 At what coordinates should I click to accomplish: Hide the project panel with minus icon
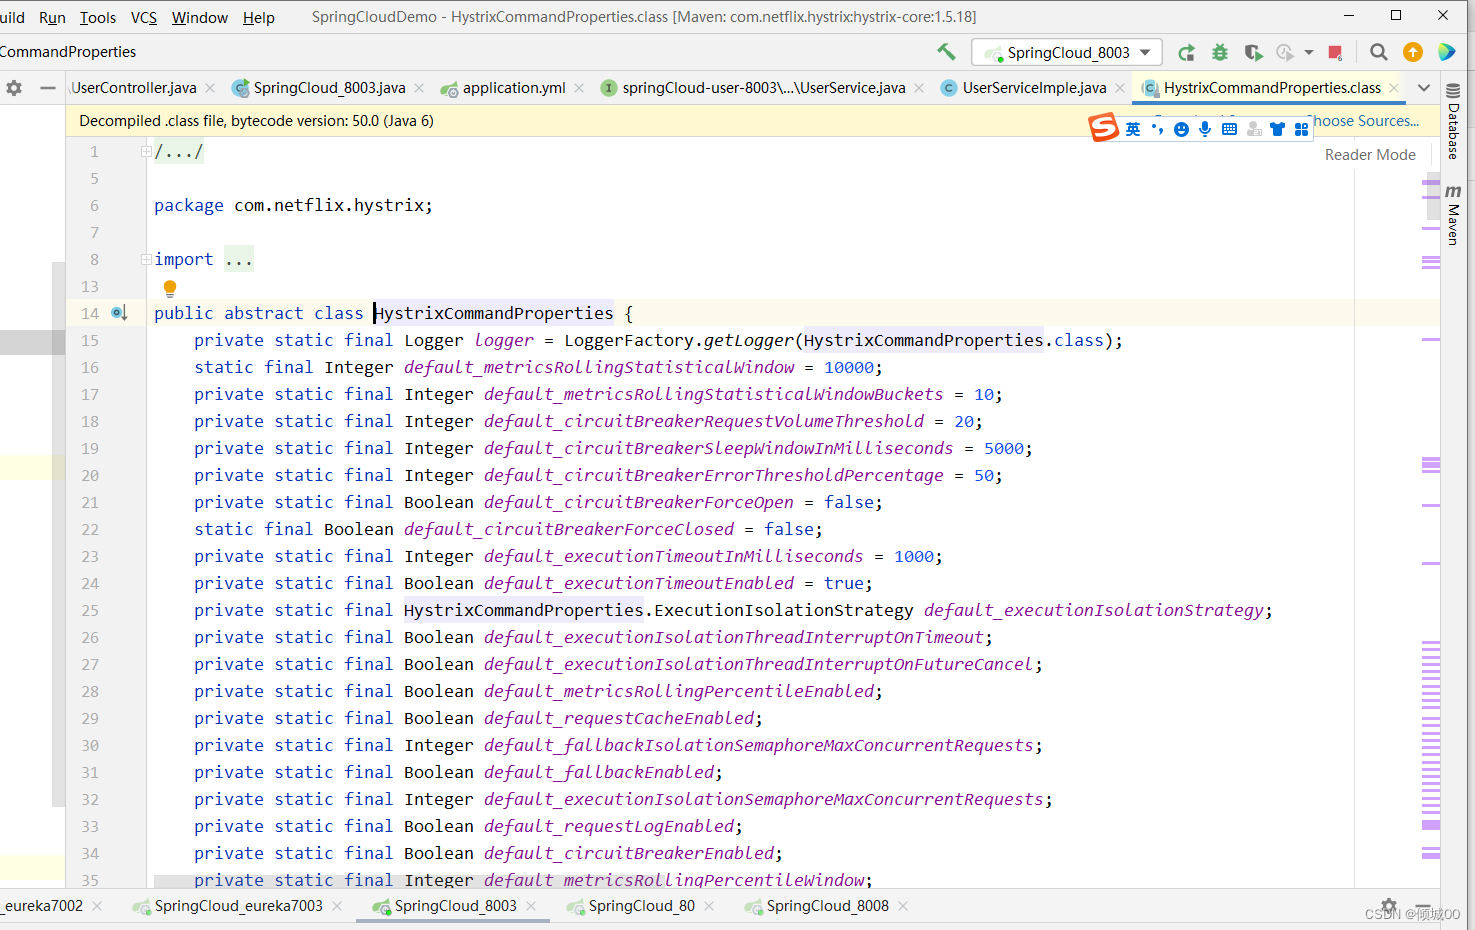[x=47, y=88]
